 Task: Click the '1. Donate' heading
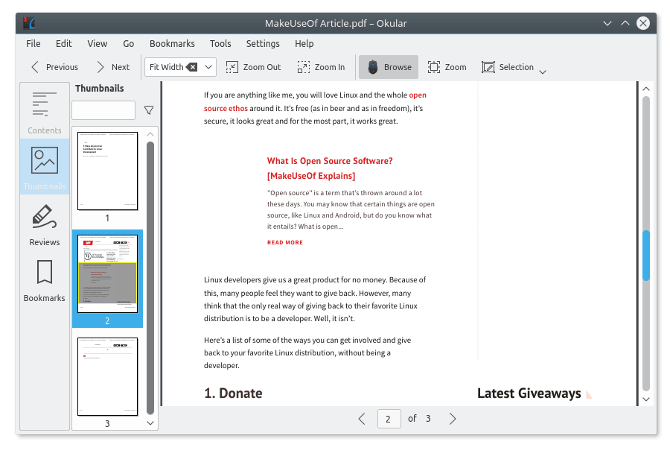233,393
